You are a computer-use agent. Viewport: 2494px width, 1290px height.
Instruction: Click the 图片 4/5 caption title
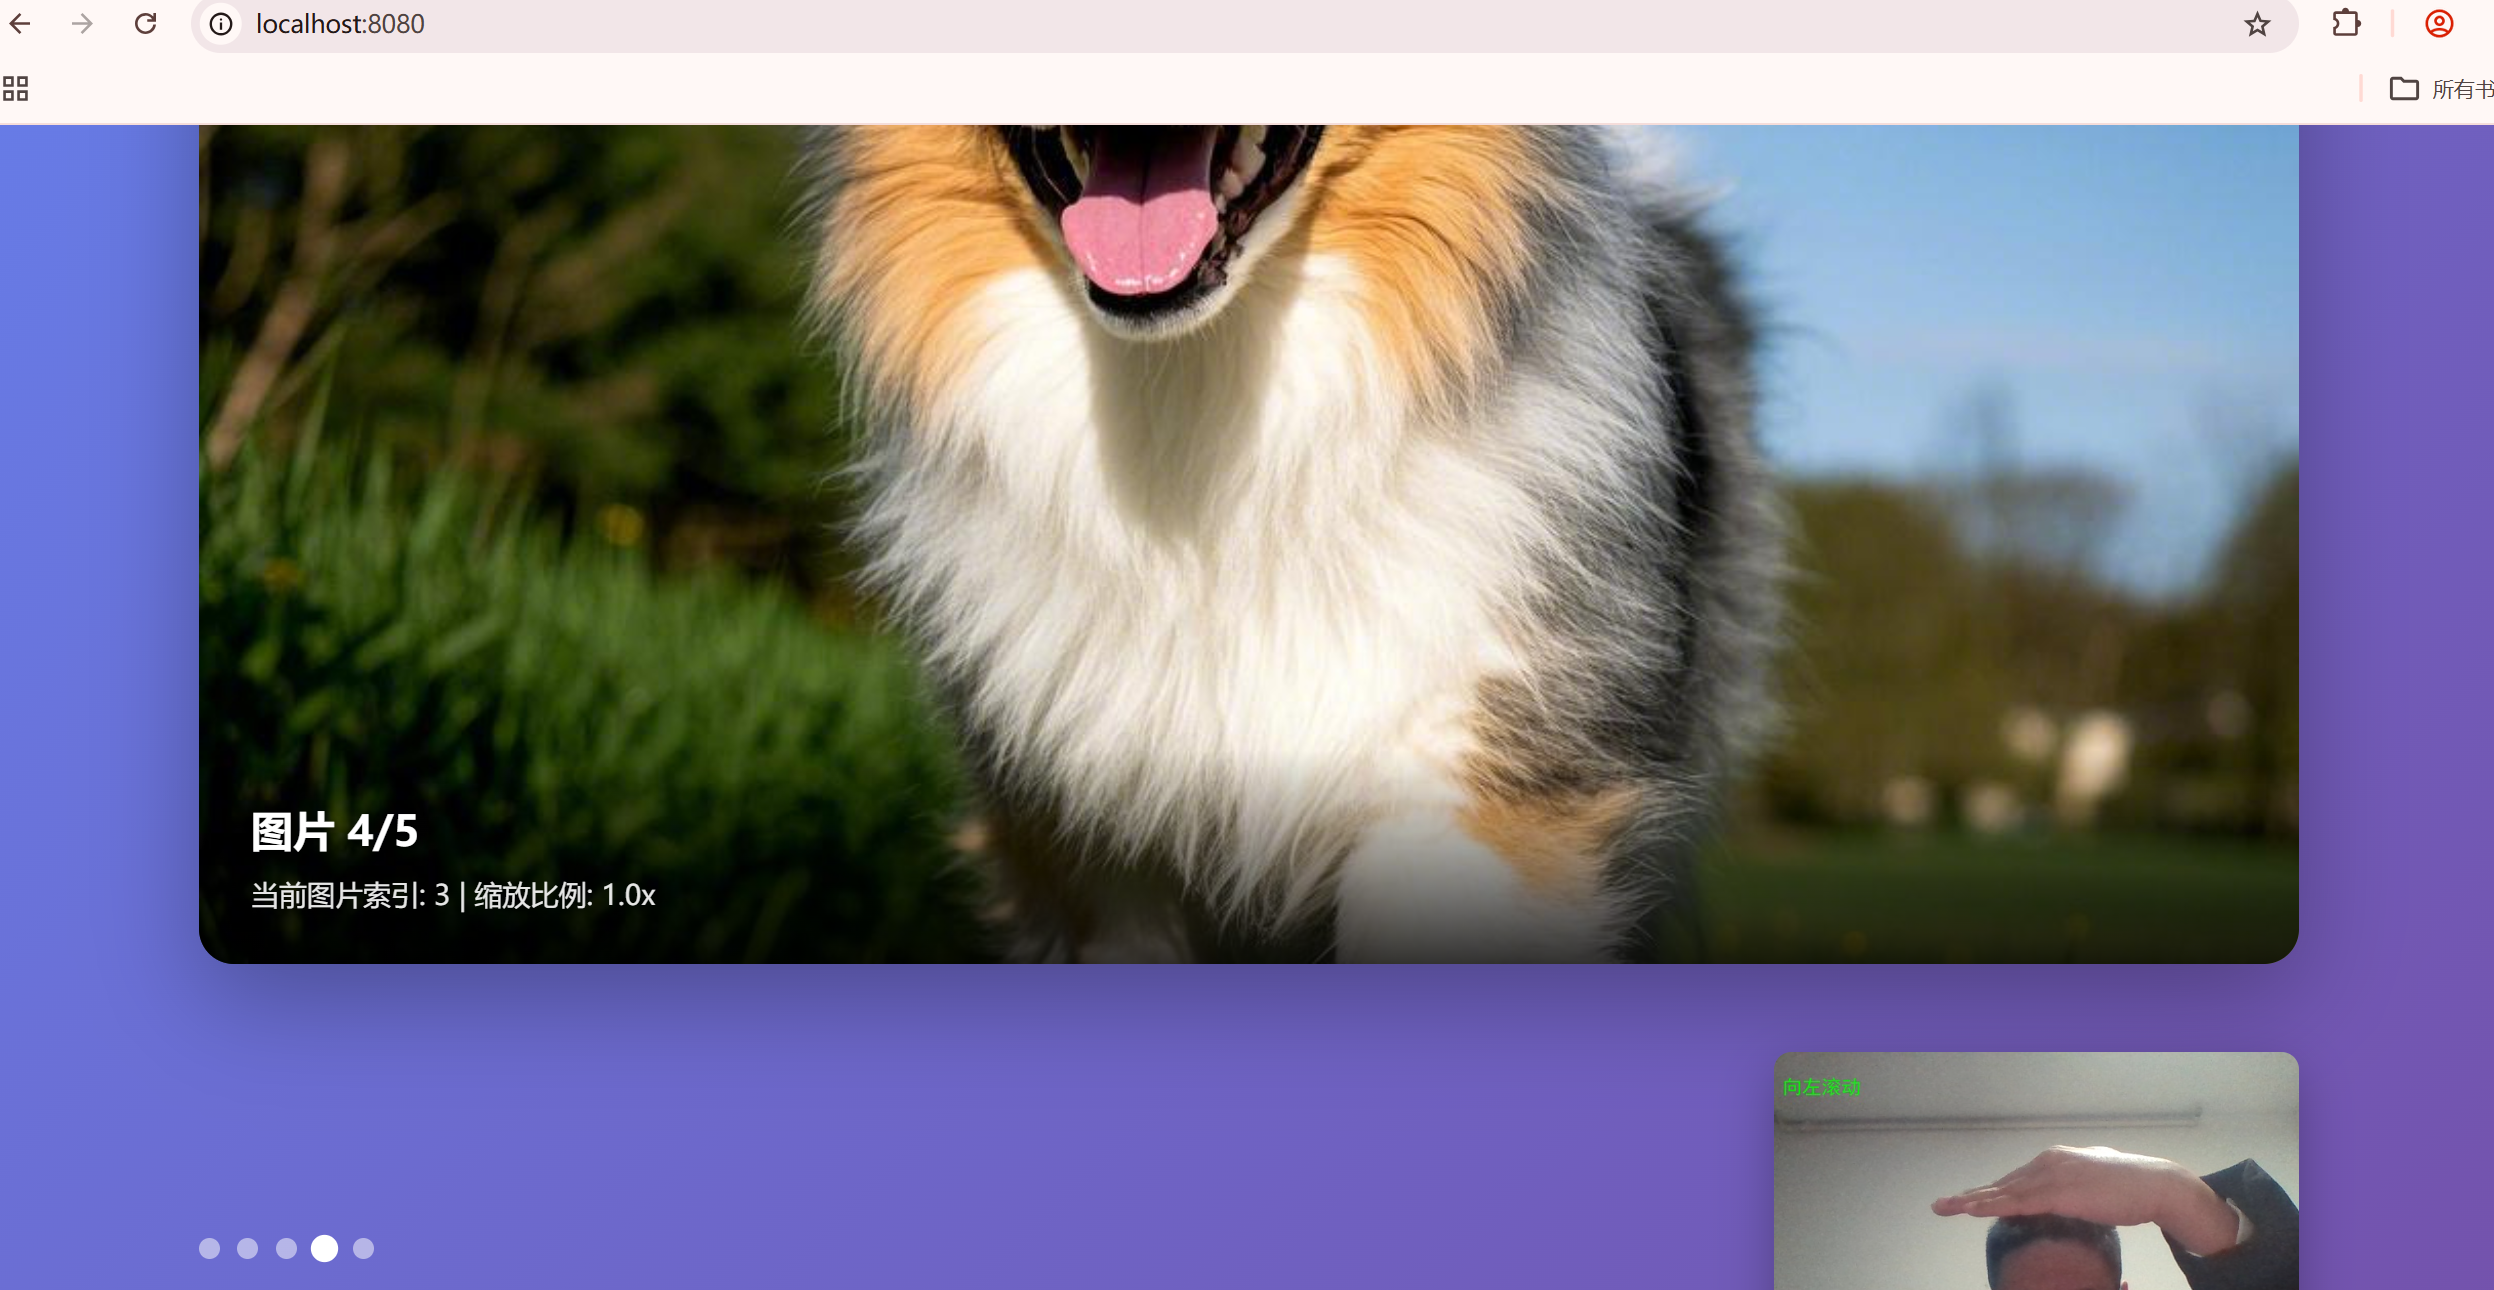334,832
